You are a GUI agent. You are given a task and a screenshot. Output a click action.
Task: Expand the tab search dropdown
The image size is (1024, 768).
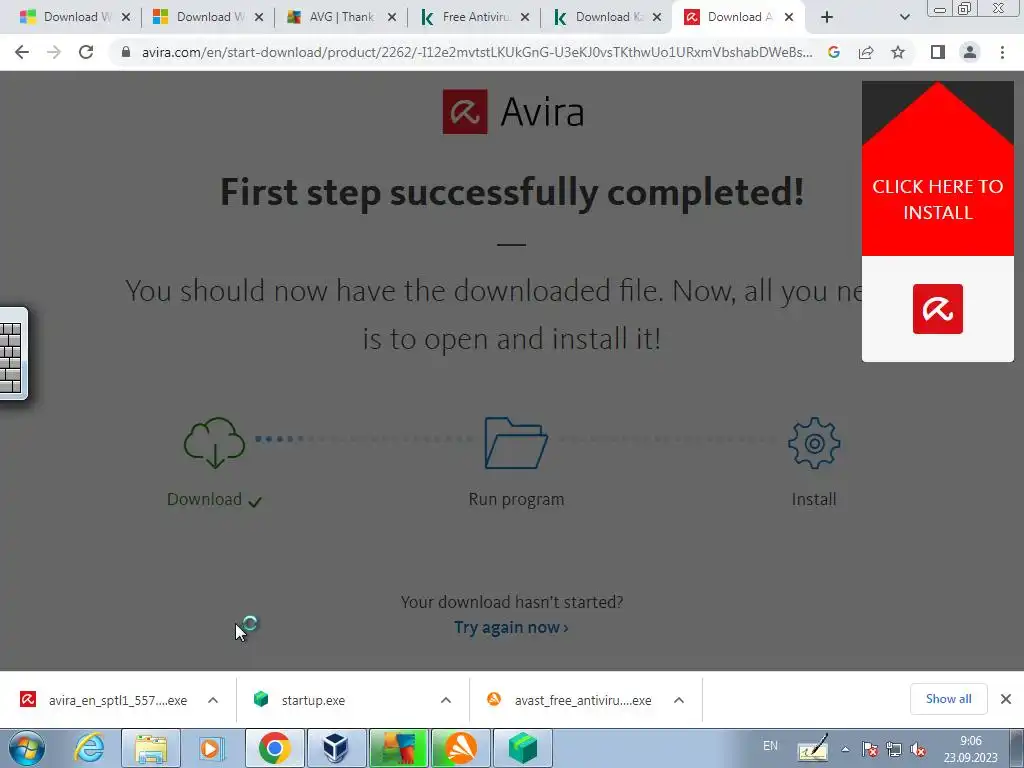tap(904, 18)
